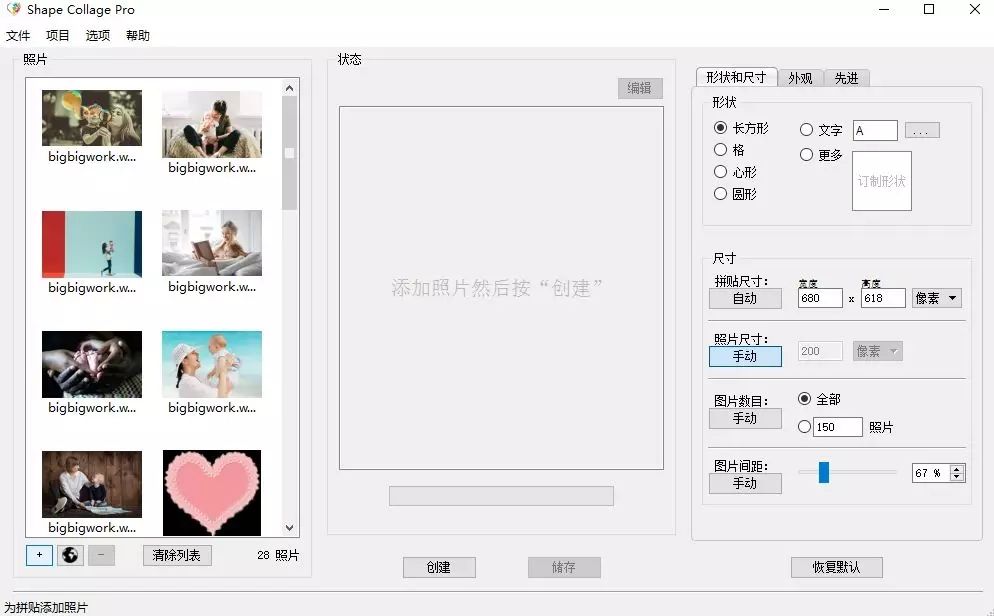The width and height of the screenshot is (994, 616).
Task: Select the woman reading book thumbnail
Action: point(212,243)
